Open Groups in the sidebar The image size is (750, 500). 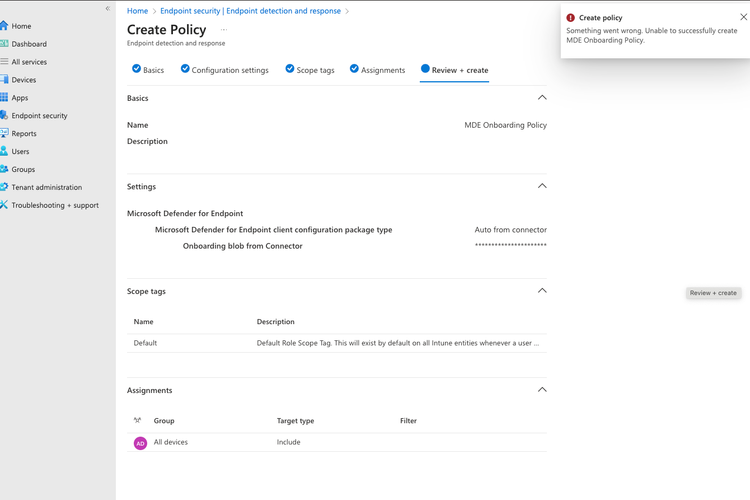pos(23,169)
